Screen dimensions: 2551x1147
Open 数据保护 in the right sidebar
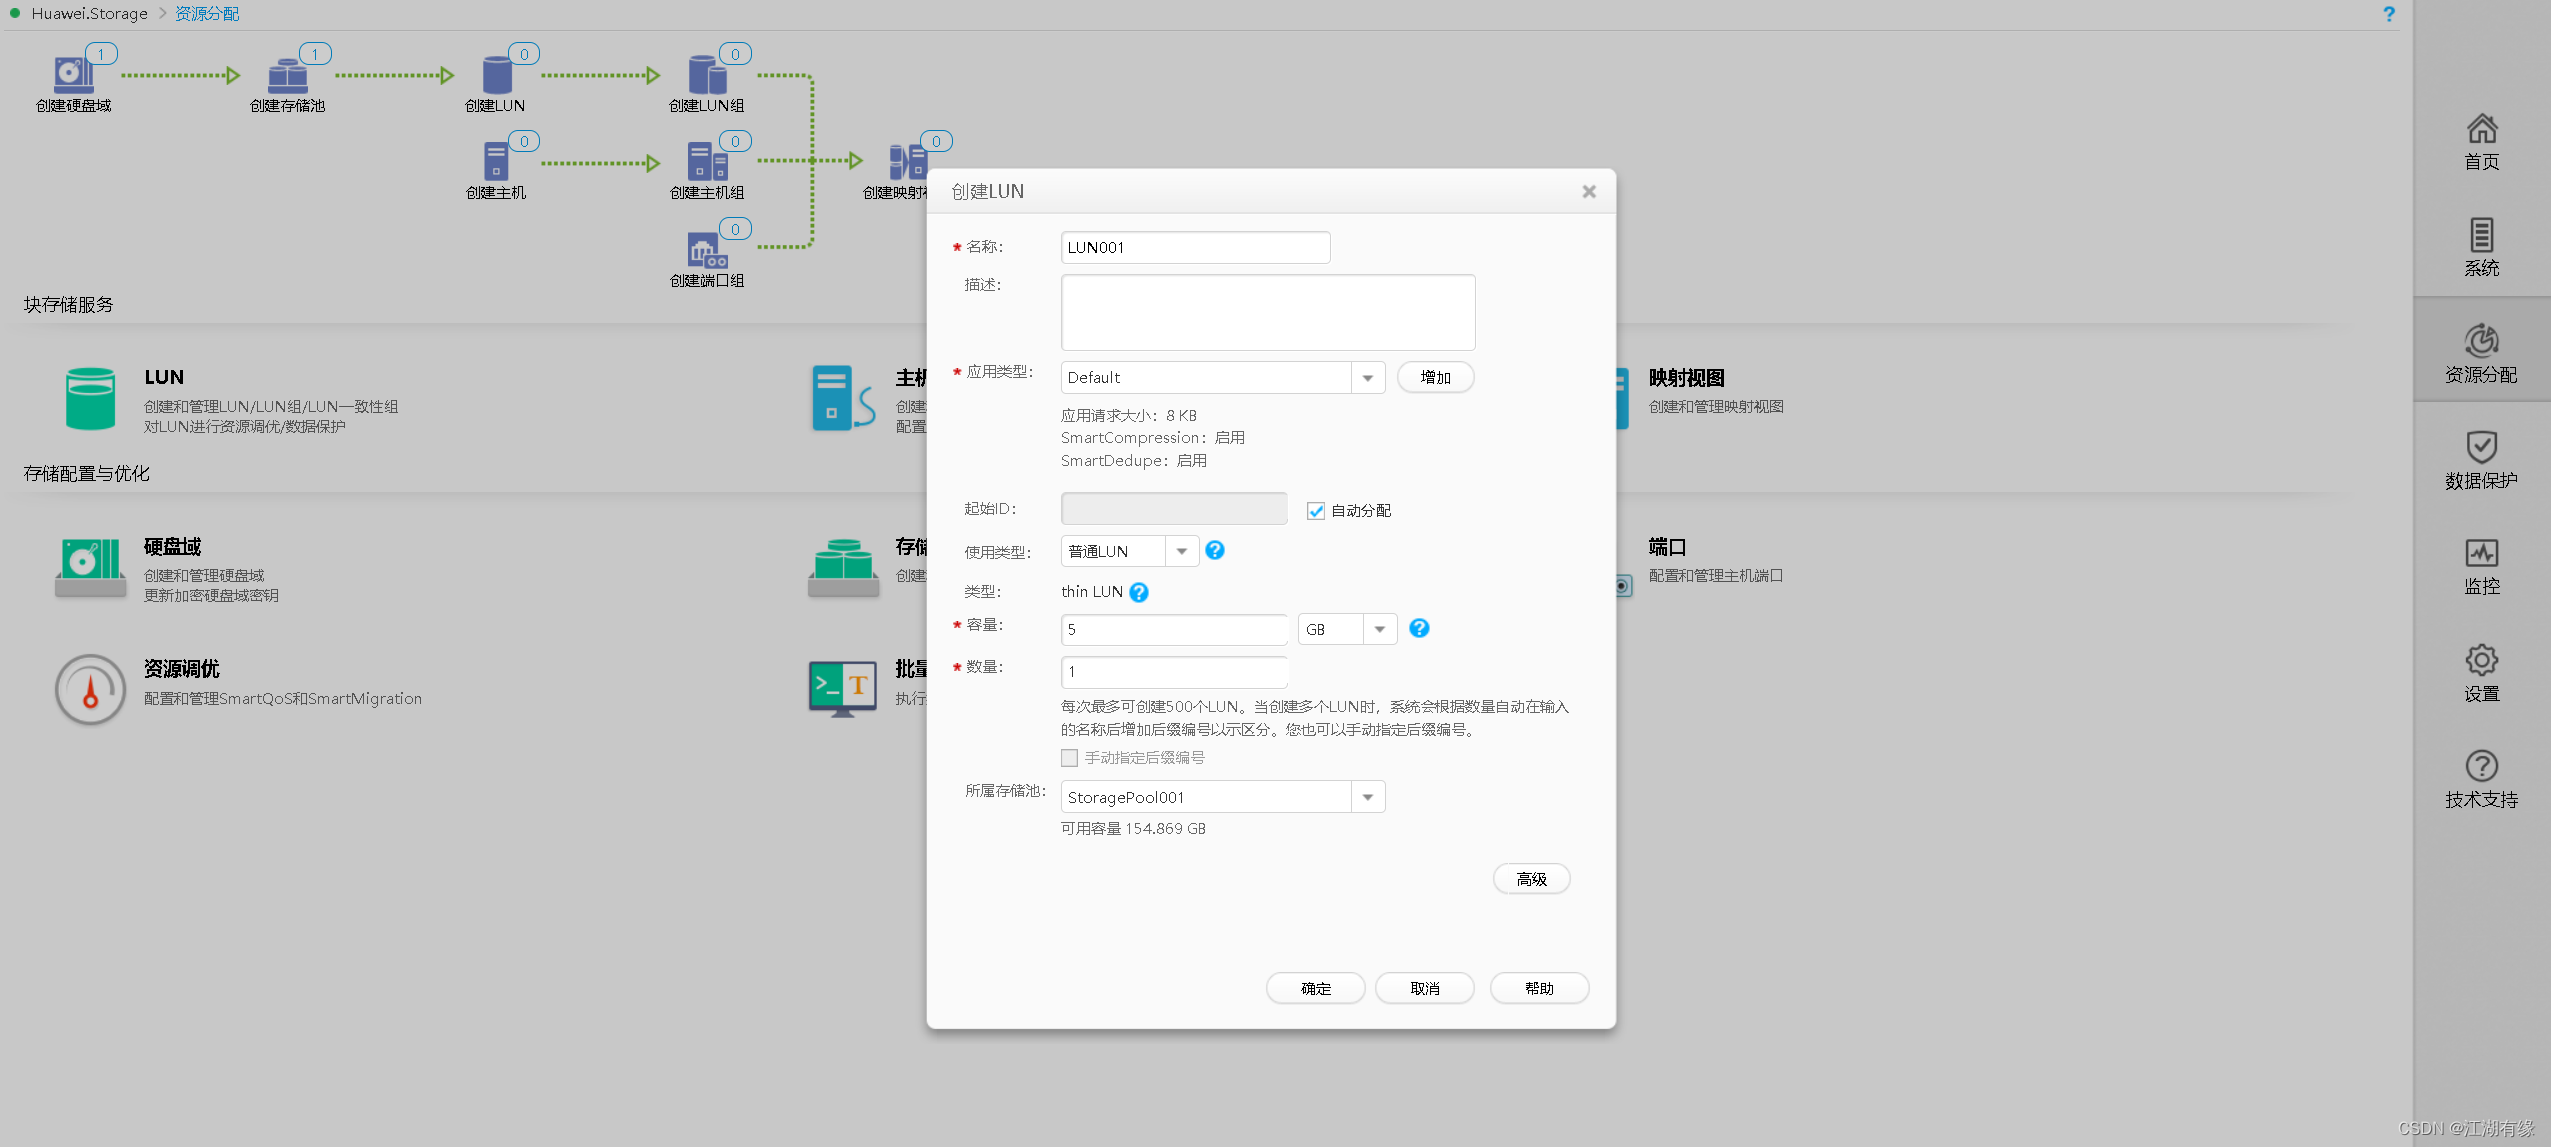coord(2482,461)
